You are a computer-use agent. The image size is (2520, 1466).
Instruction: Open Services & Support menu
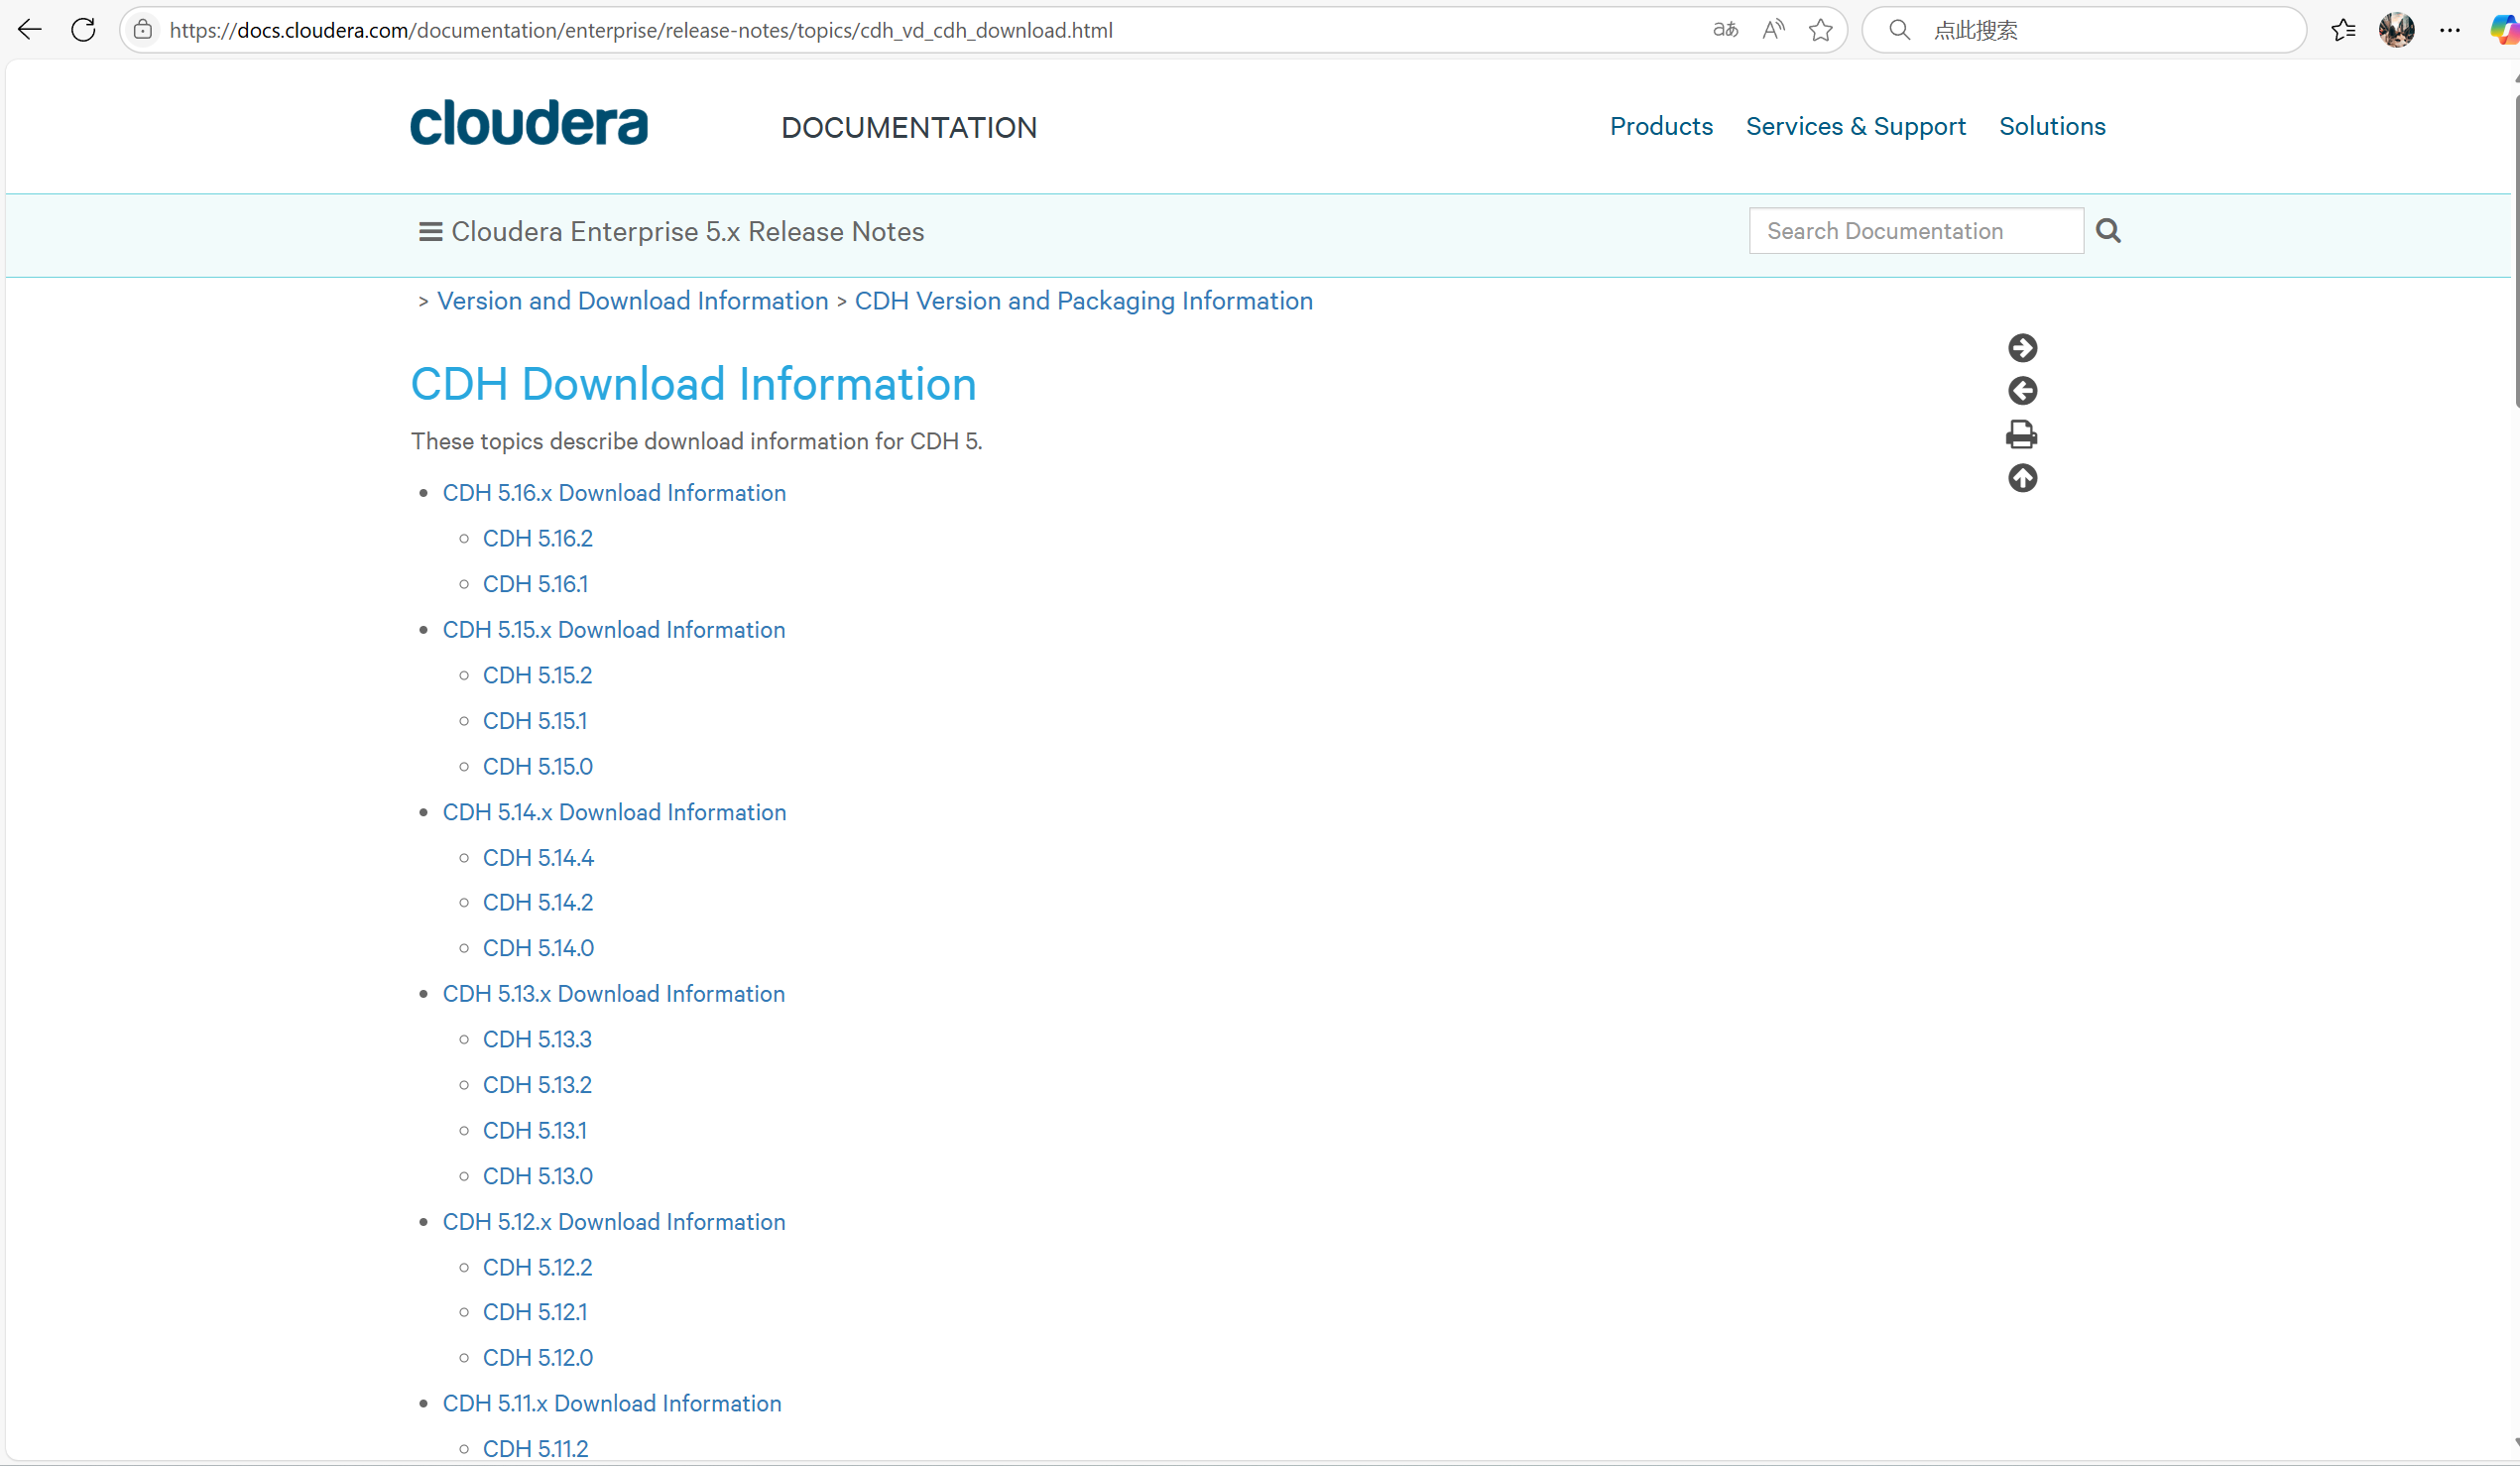click(x=1855, y=126)
